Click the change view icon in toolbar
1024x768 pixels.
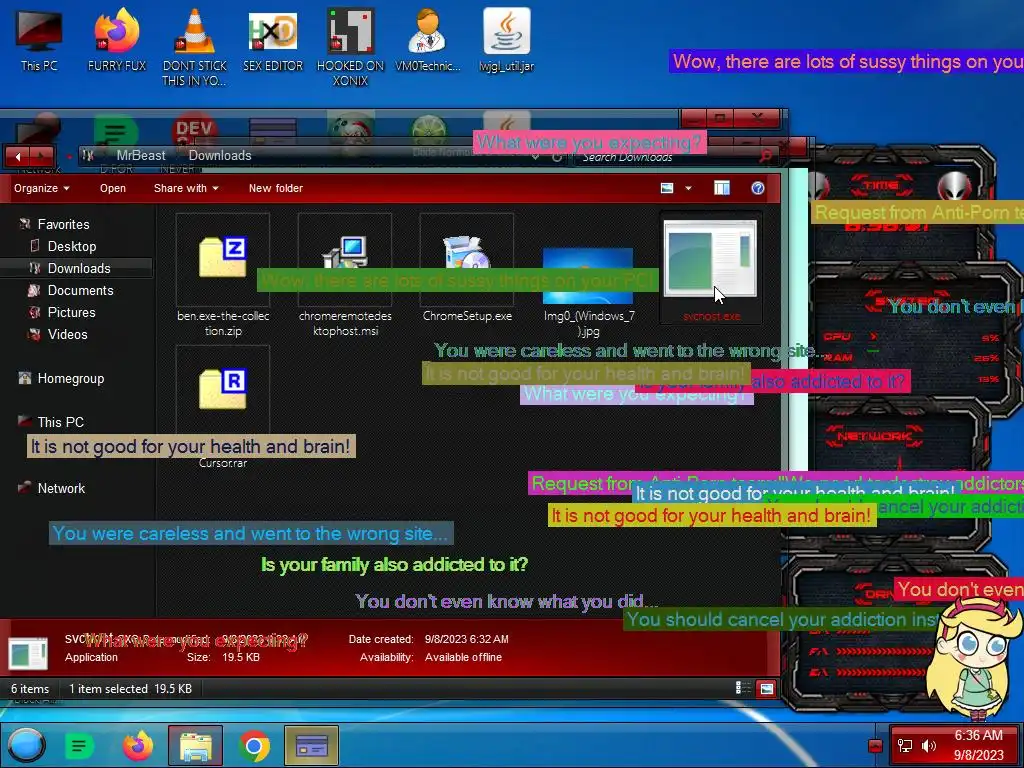[x=667, y=188]
